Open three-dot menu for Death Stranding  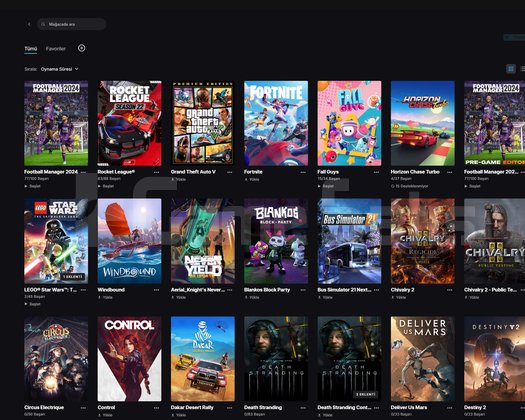(303, 408)
